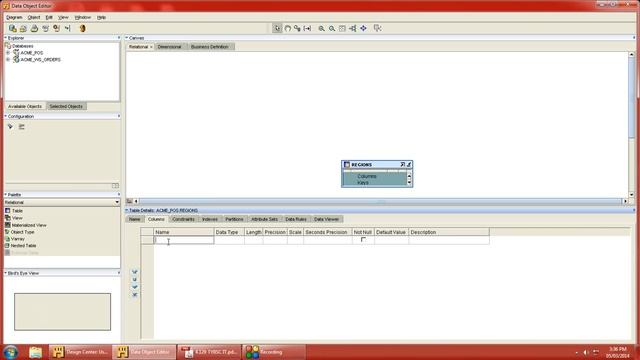The height and width of the screenshot is (360, 640).
Task: Click the printer icon in the toolbar
Action: coord(34,28)
